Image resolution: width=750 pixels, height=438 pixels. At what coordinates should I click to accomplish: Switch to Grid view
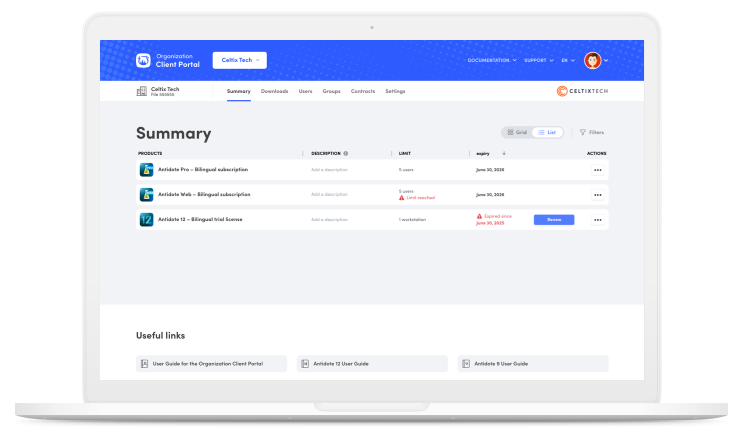point(517,132)
